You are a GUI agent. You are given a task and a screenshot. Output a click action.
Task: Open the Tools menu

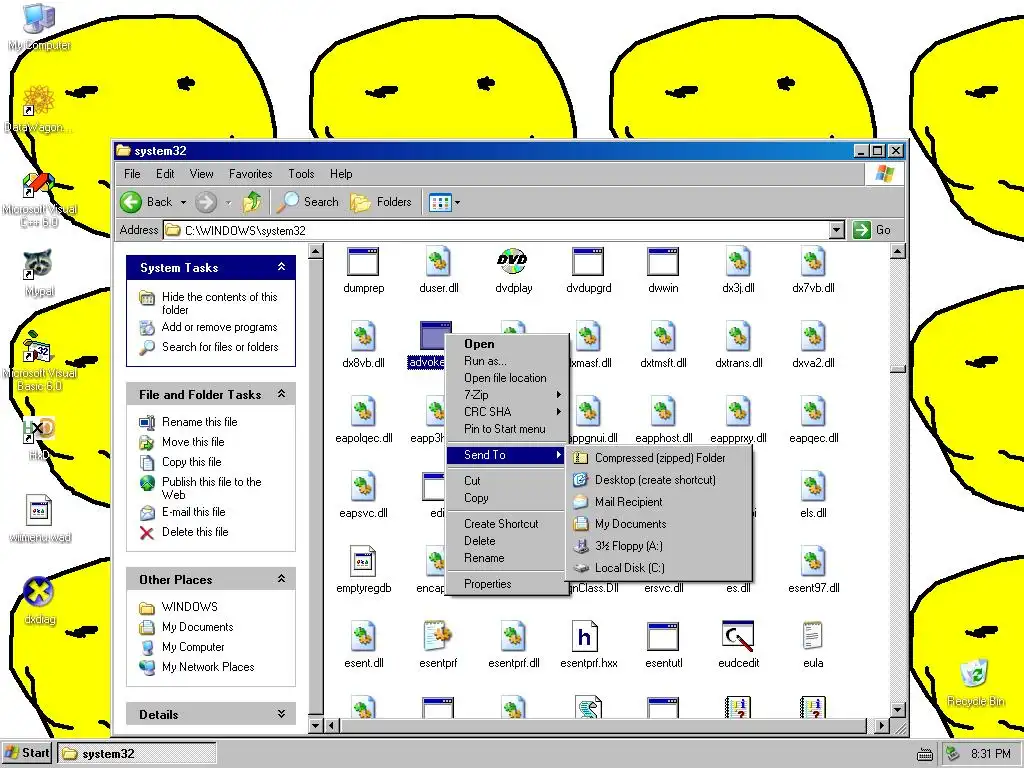pyautogui.click(x=301, y=174)
